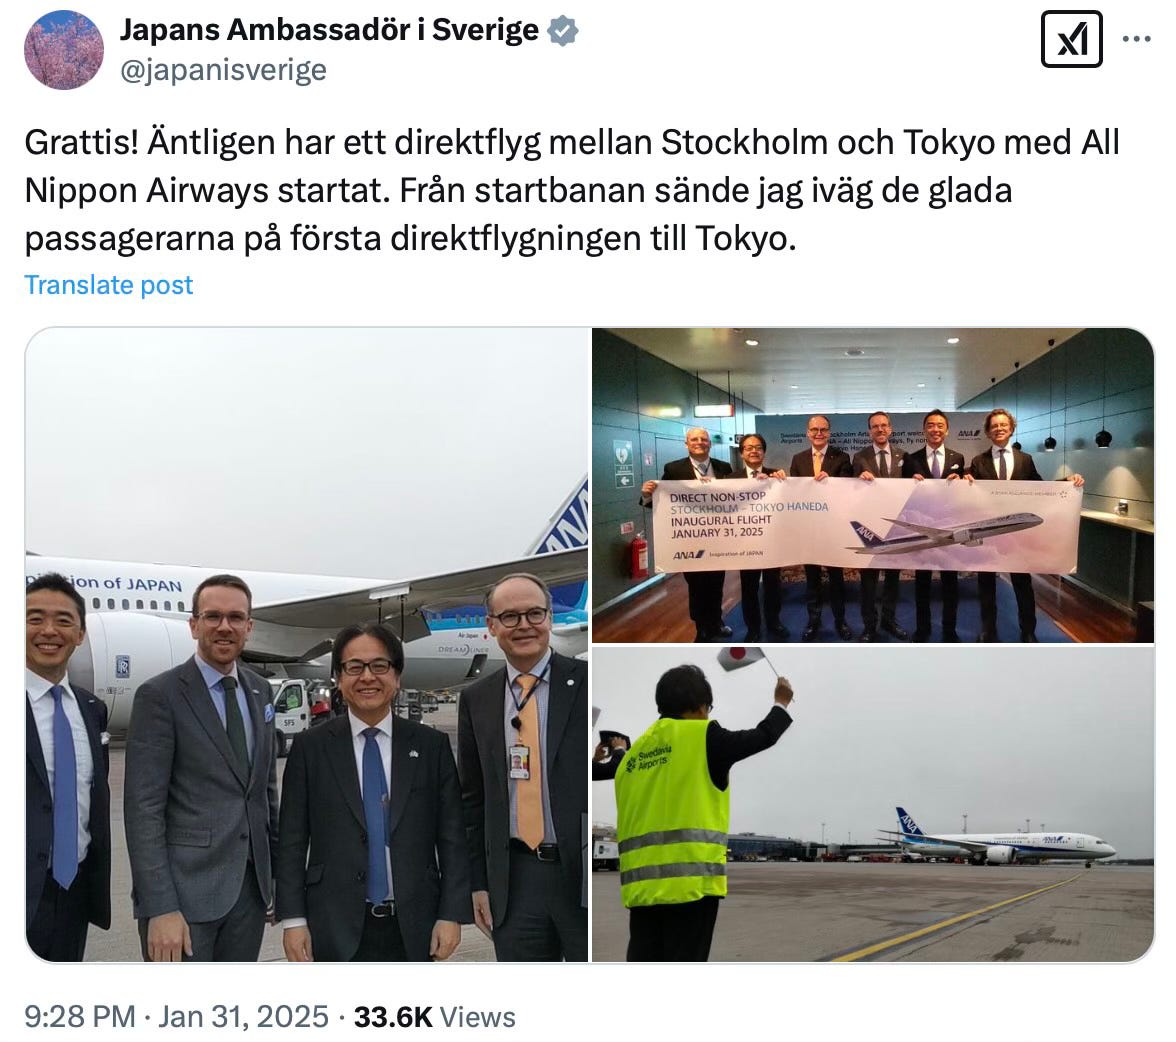The height and width of the screenshot is (1042, 1176).
Task: Click the small Japanese flag being waved
Action: 740,658
